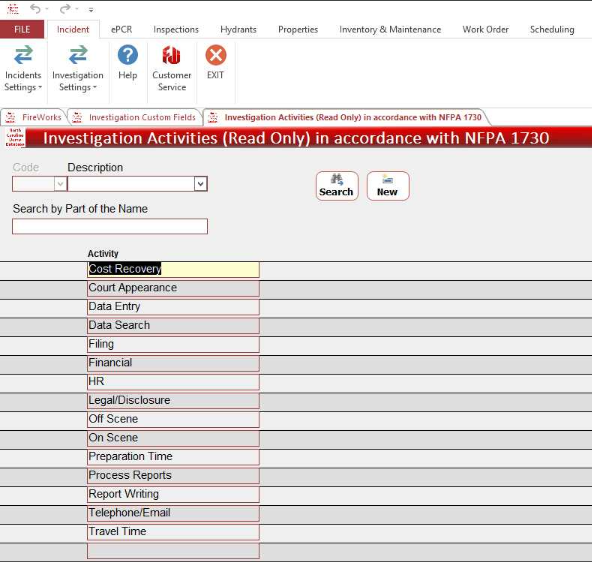Click the FireWorks document tab icon
The width and height of the screenshot is (592, 562).
coord(10,117)
